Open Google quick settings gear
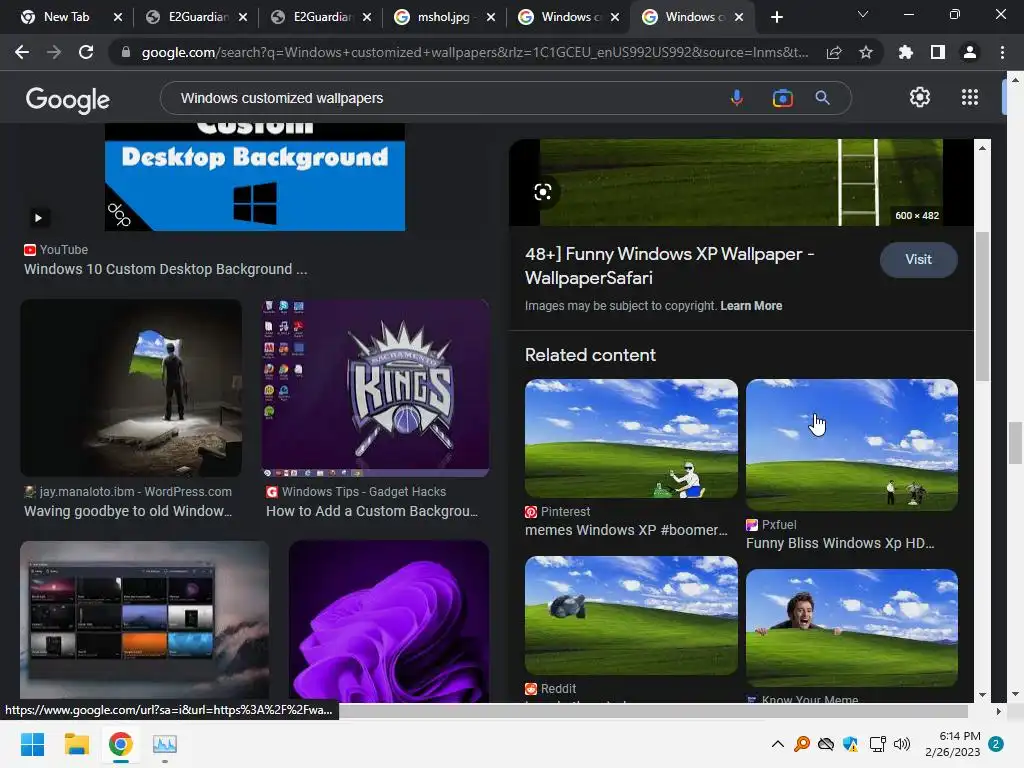1024x768 pixels. (x=920, y=97)
